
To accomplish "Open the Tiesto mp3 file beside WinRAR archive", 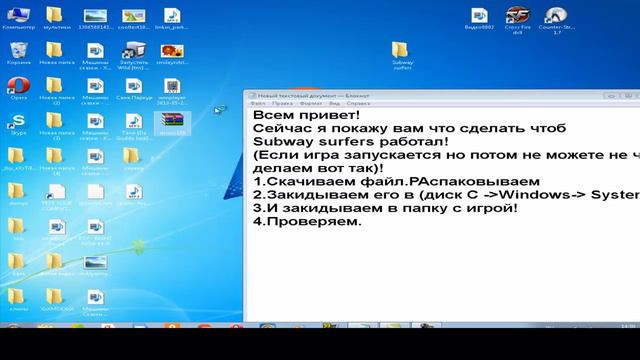I will pos(133,126).
